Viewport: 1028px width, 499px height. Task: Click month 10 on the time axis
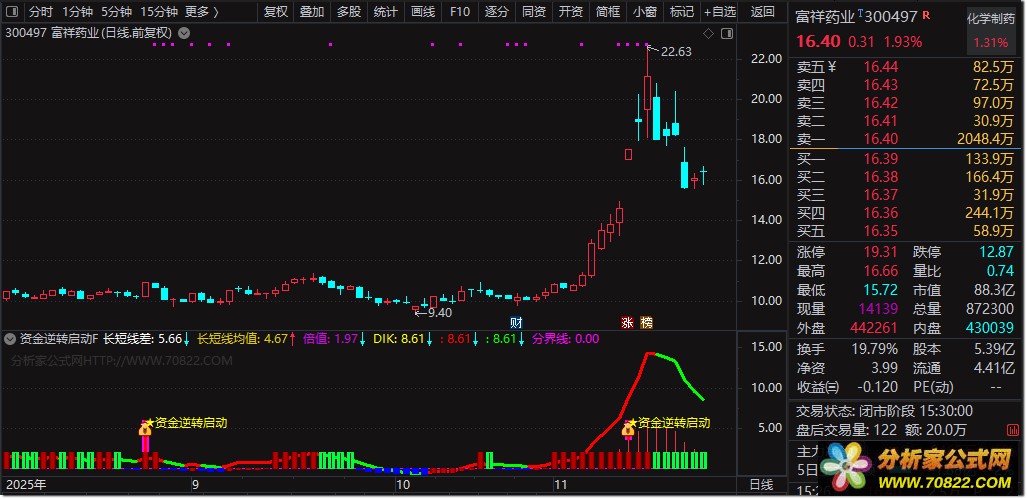(403, 485)
